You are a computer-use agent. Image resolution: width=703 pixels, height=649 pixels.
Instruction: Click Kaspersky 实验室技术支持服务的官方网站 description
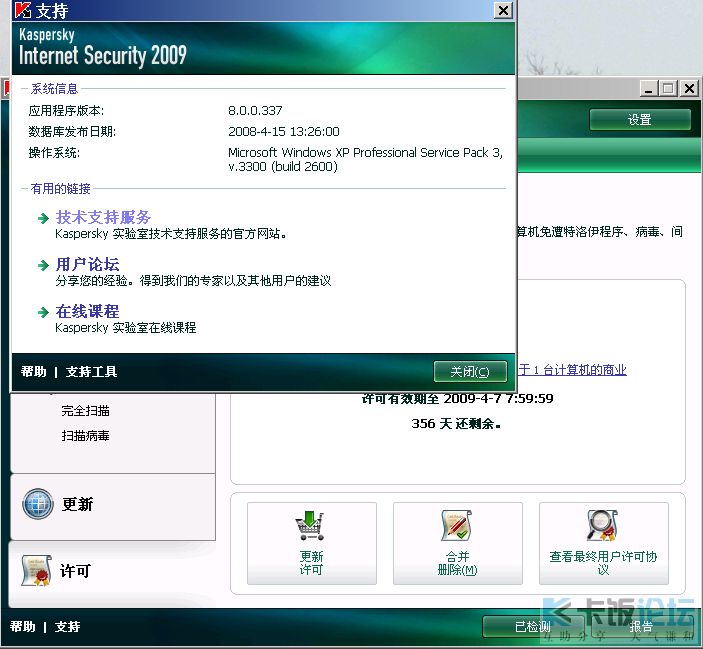point(171,234)
